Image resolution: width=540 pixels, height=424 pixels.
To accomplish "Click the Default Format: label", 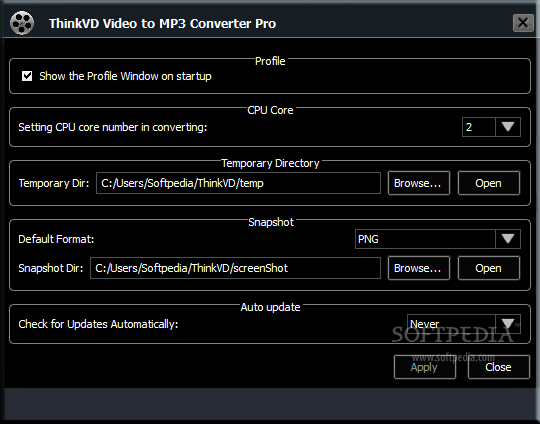I will tap(56, 239).
